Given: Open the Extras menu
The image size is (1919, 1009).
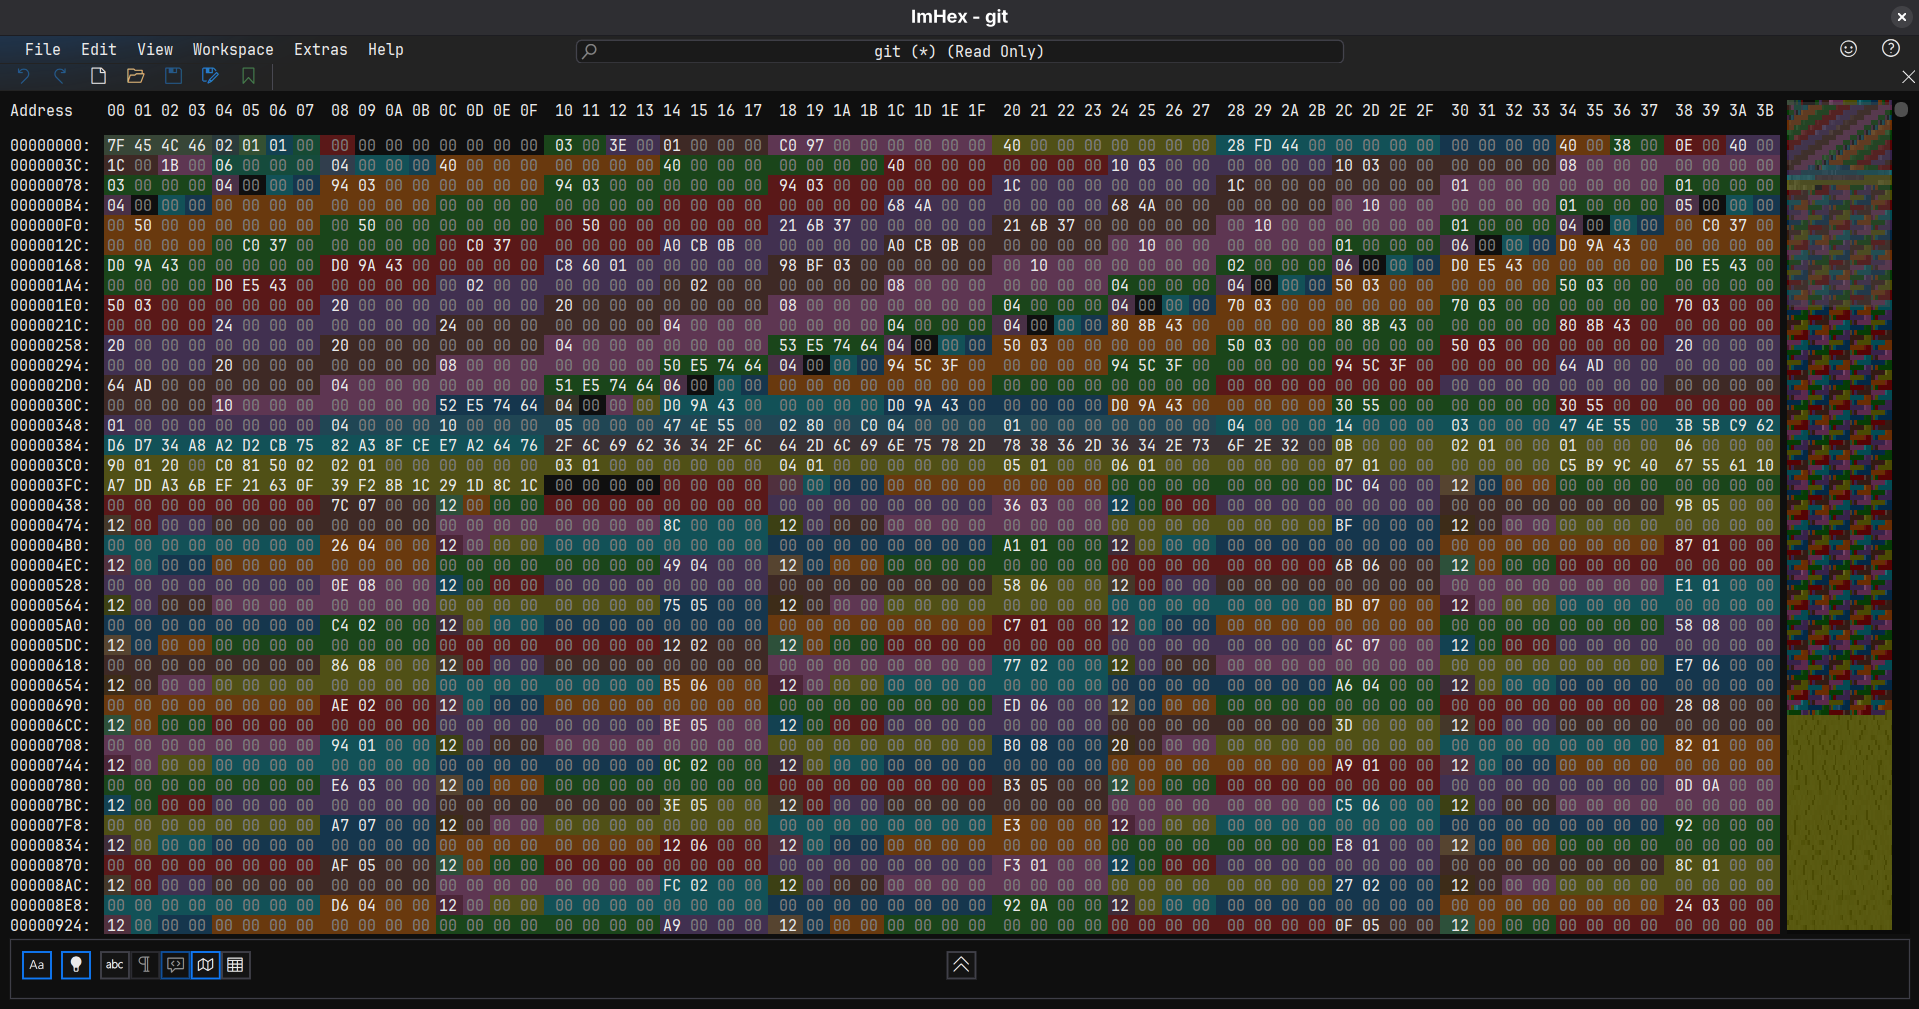Looking at the screenshot, I should click(321, 49).
